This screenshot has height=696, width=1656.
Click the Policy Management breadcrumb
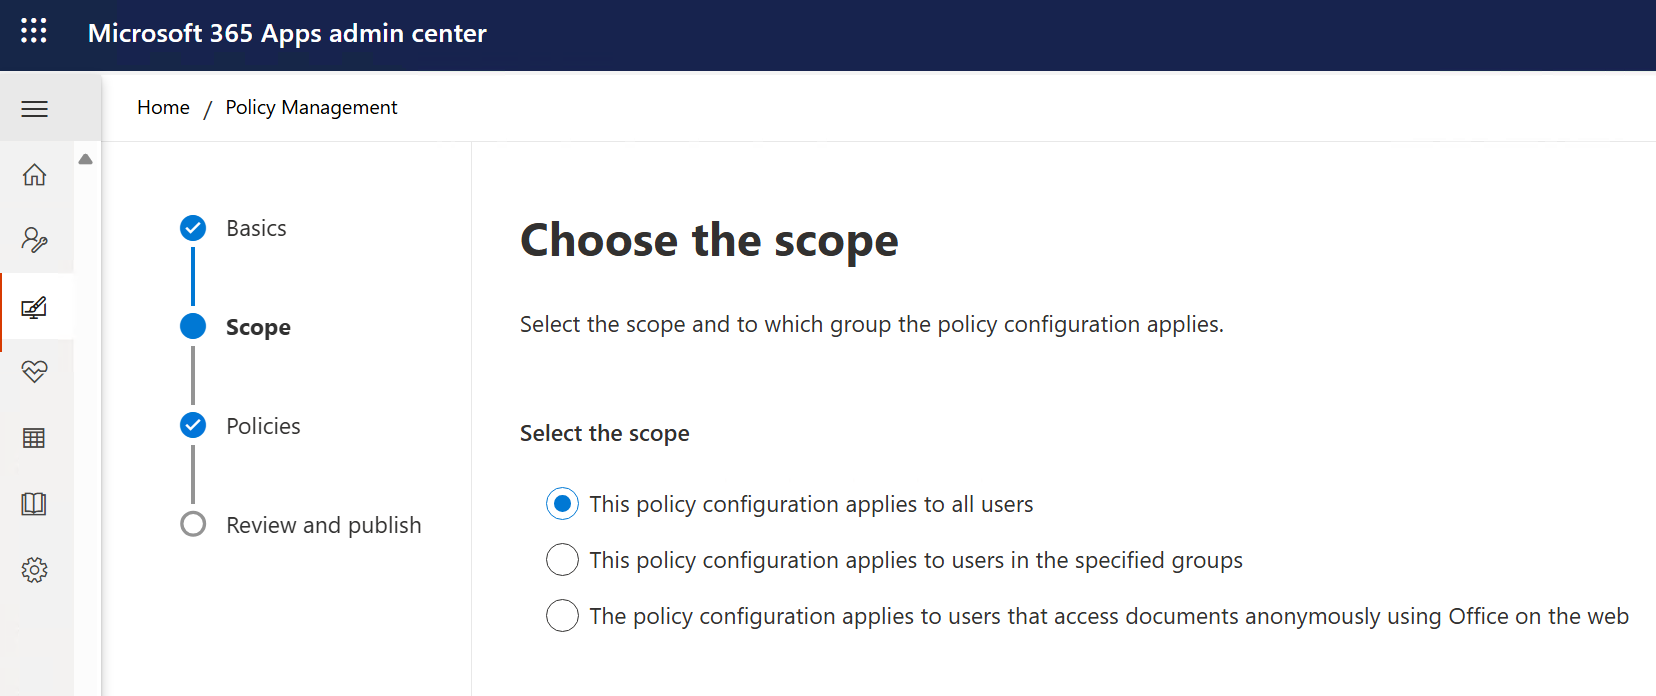[x=311, y=107]
